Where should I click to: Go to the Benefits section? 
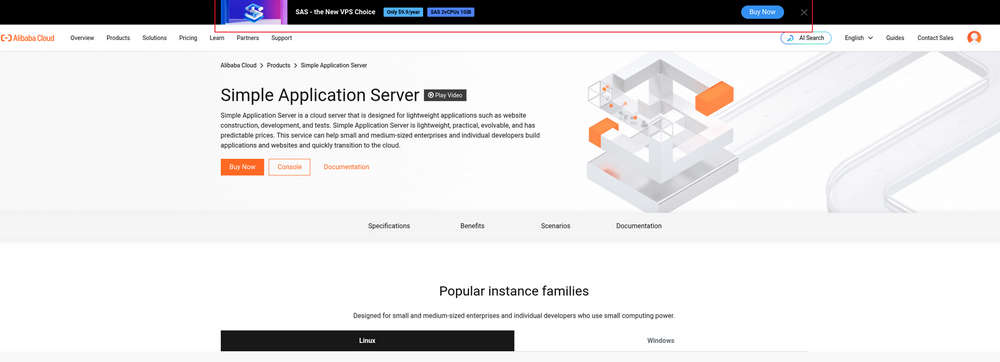tap(472, 226)
